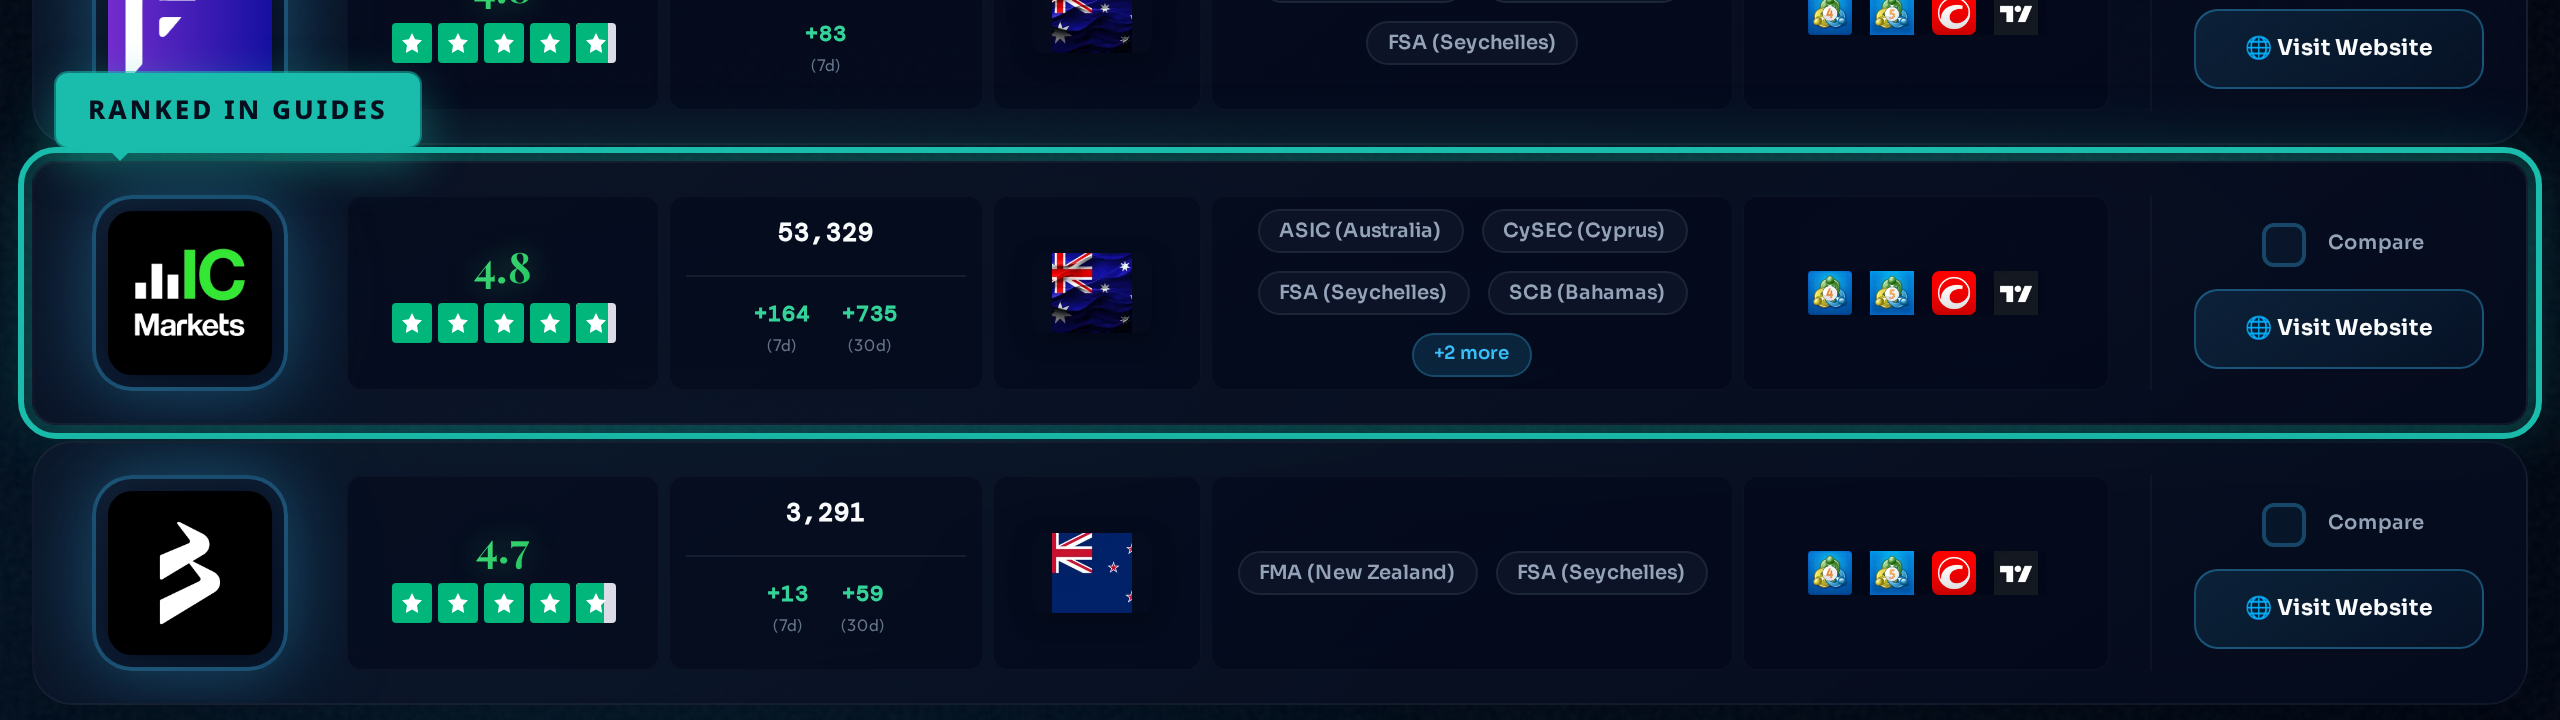Click the cTrader icon in the IC Markets row
Viewport: 2560px width, 720px height.
(x=1953, y=293)
